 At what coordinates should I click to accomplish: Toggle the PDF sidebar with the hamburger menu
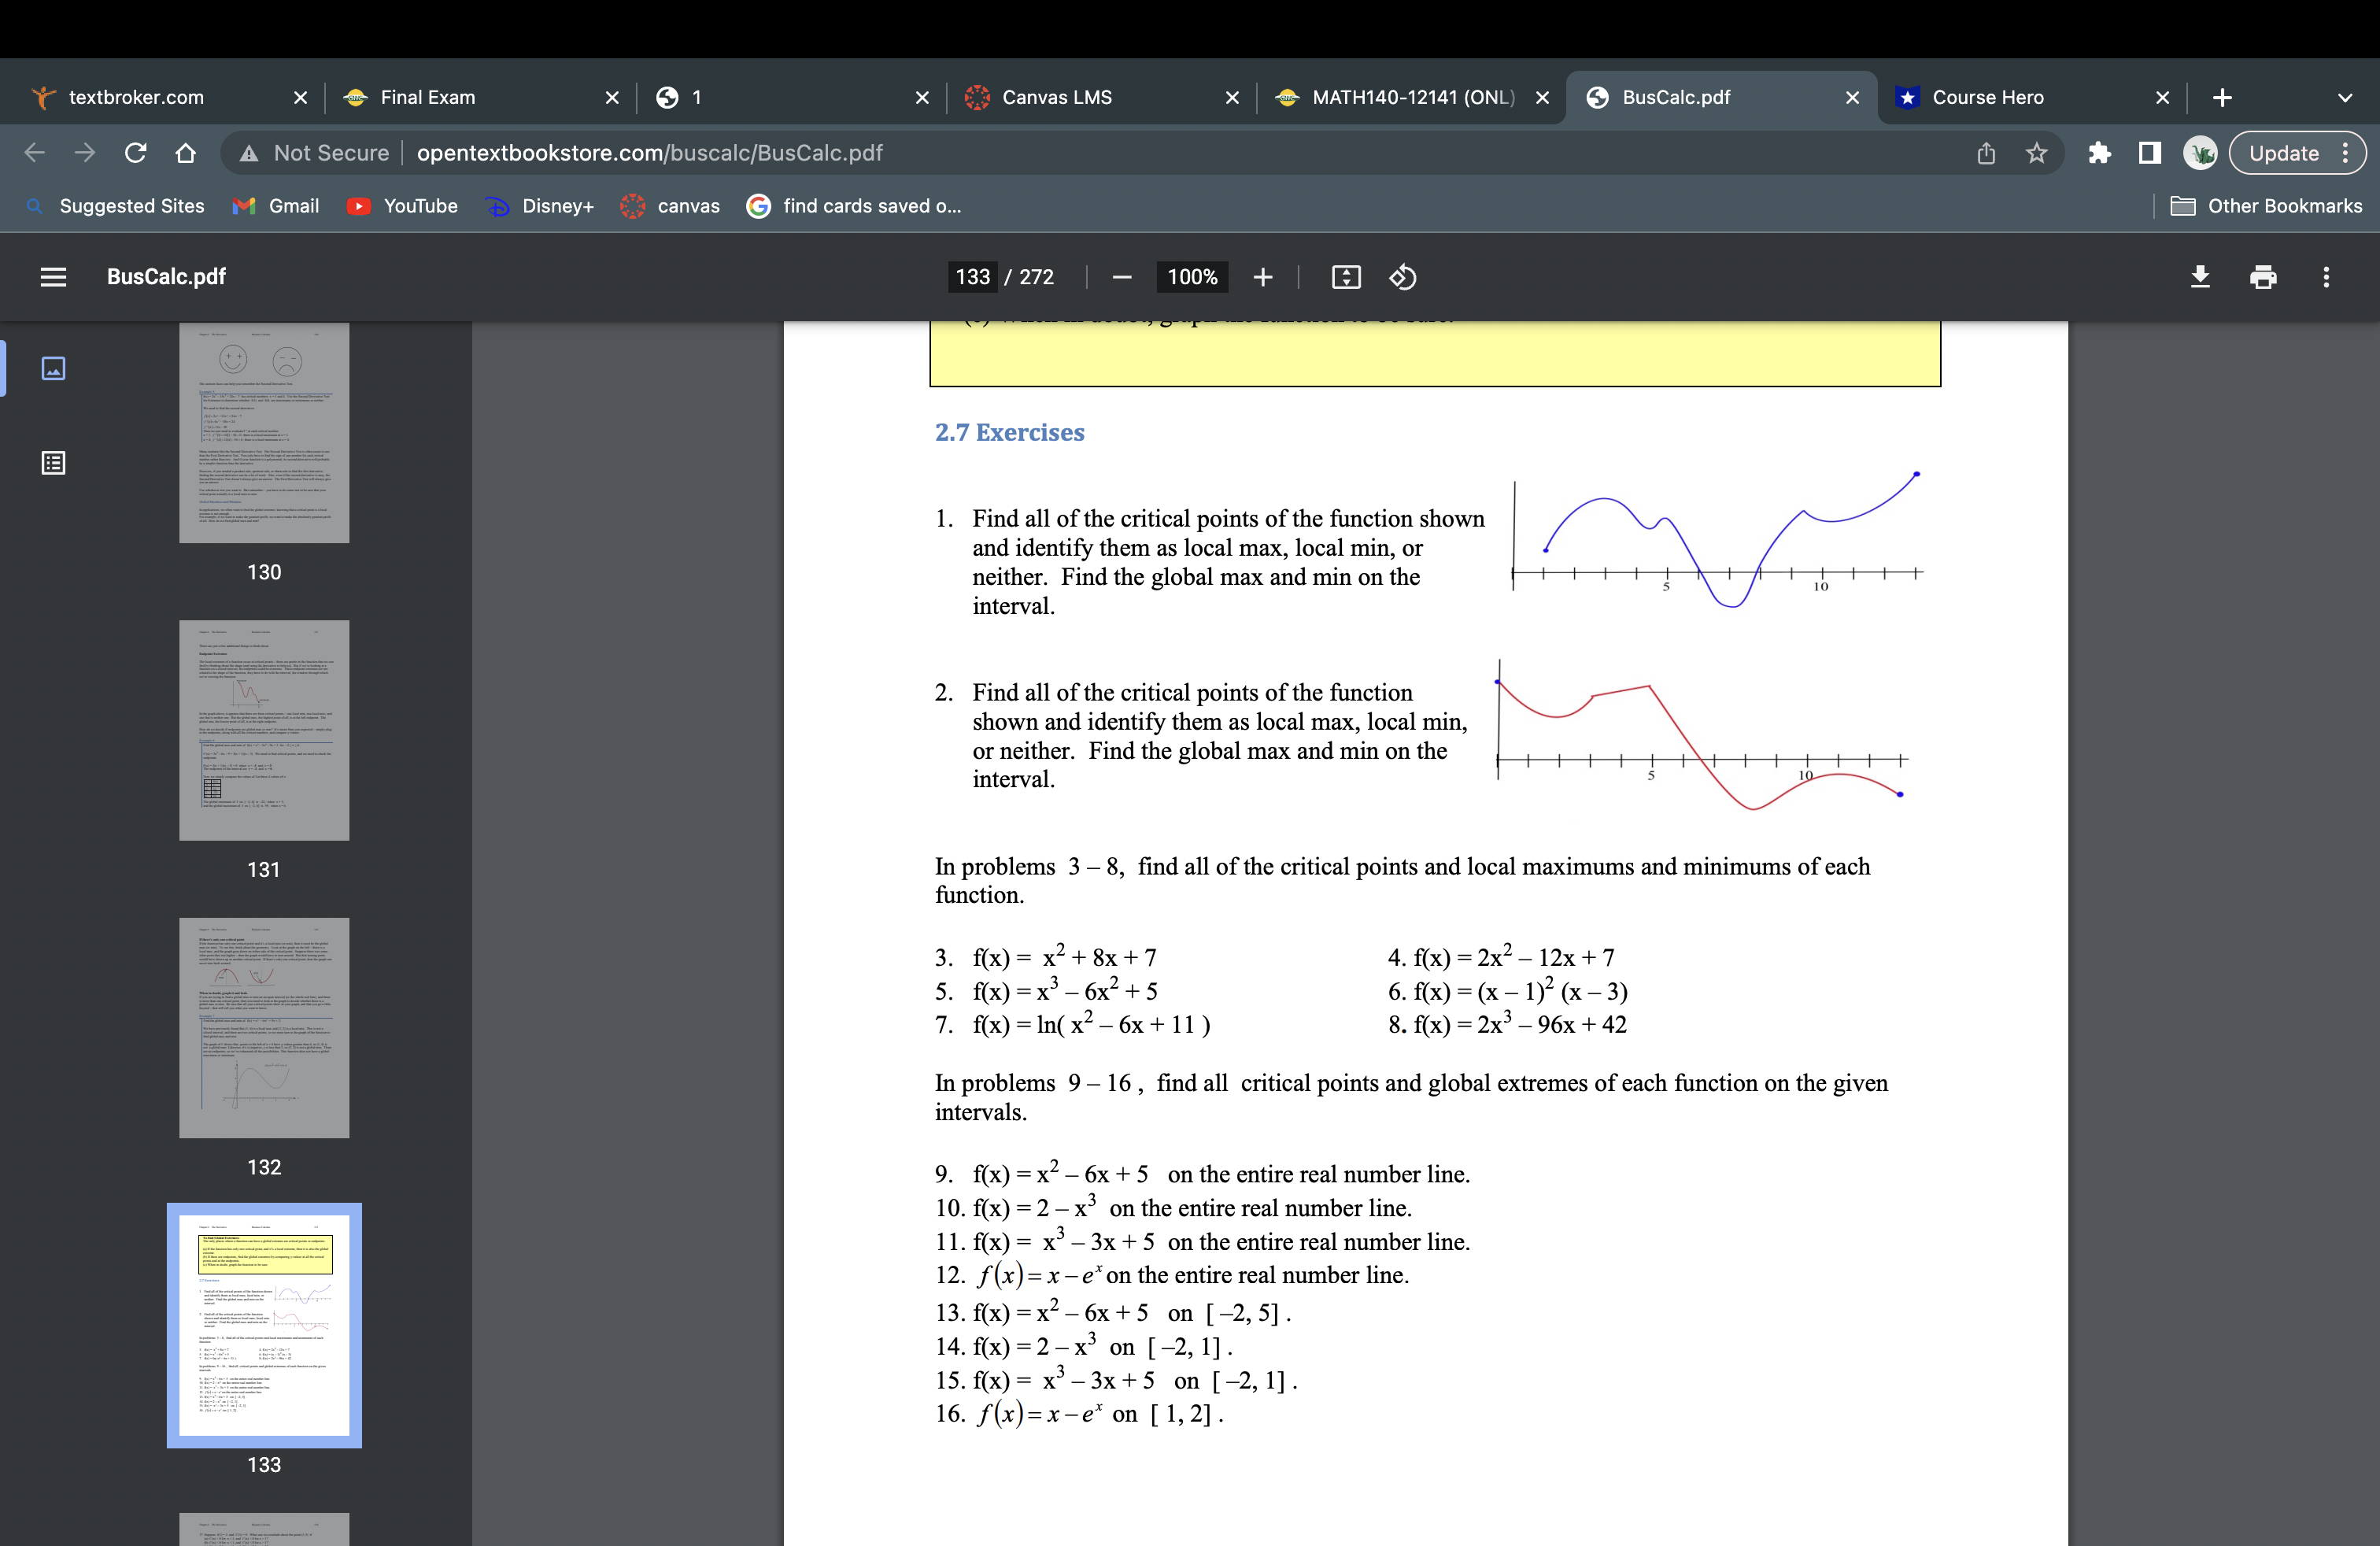point(53,277)
